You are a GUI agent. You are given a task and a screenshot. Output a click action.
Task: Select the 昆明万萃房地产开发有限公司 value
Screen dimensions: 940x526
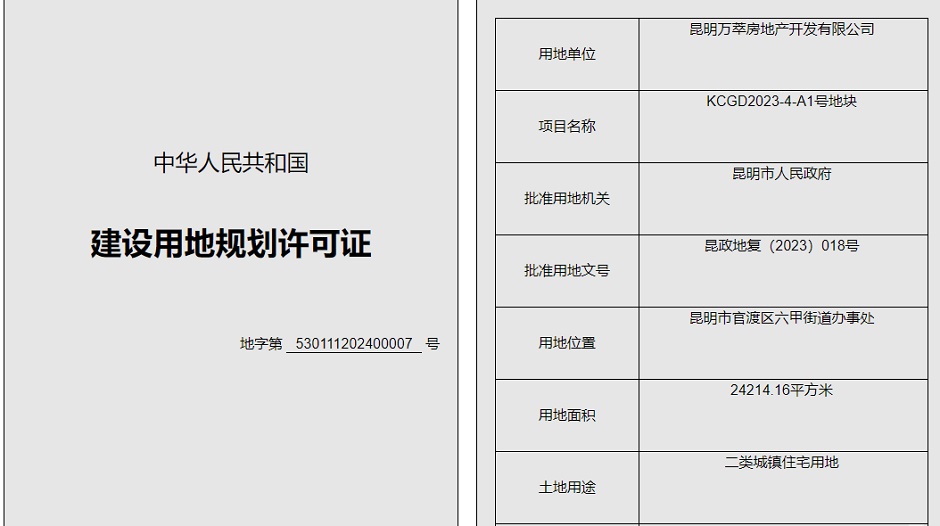(x=781, y=30)
